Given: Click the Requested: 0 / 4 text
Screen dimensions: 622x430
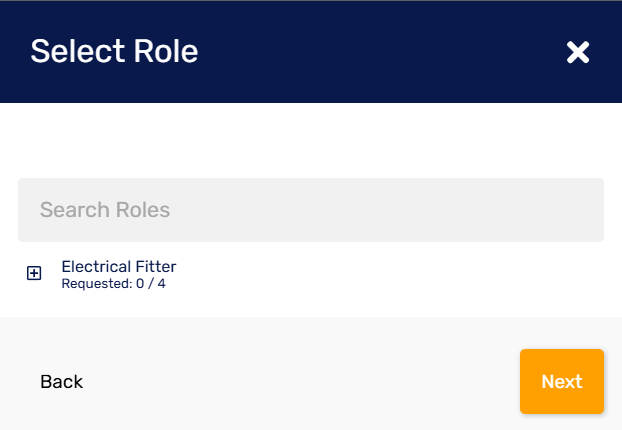Looking at the screenshot, I should tap(113, 284).
